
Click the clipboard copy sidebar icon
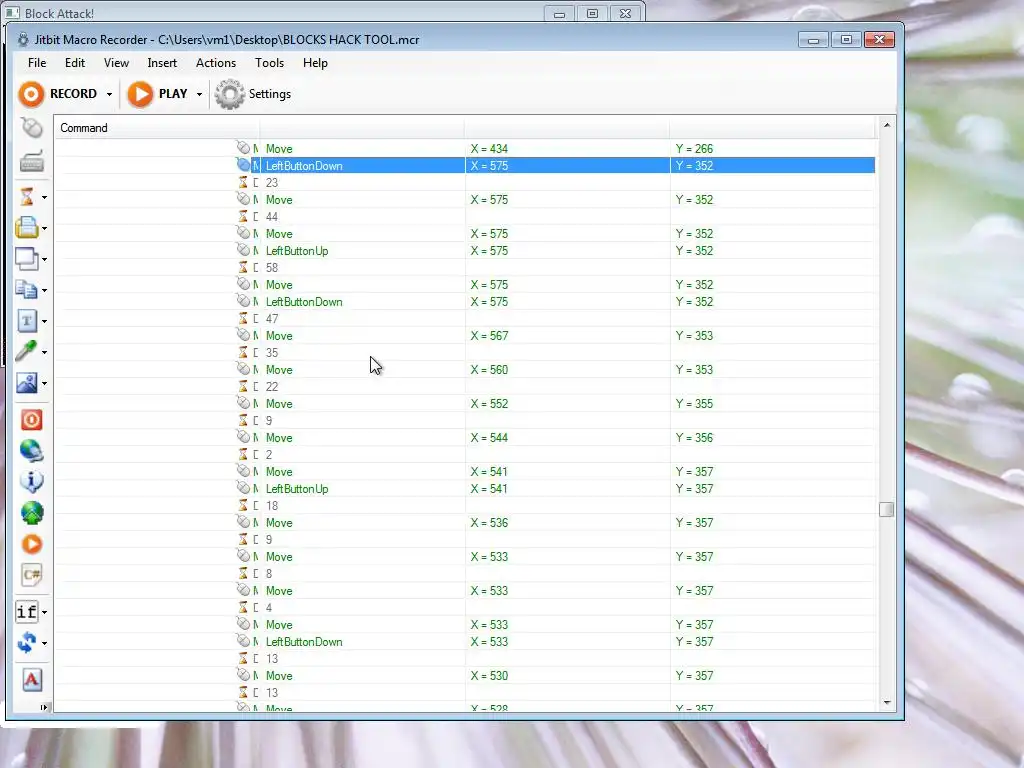pos(27,289)
